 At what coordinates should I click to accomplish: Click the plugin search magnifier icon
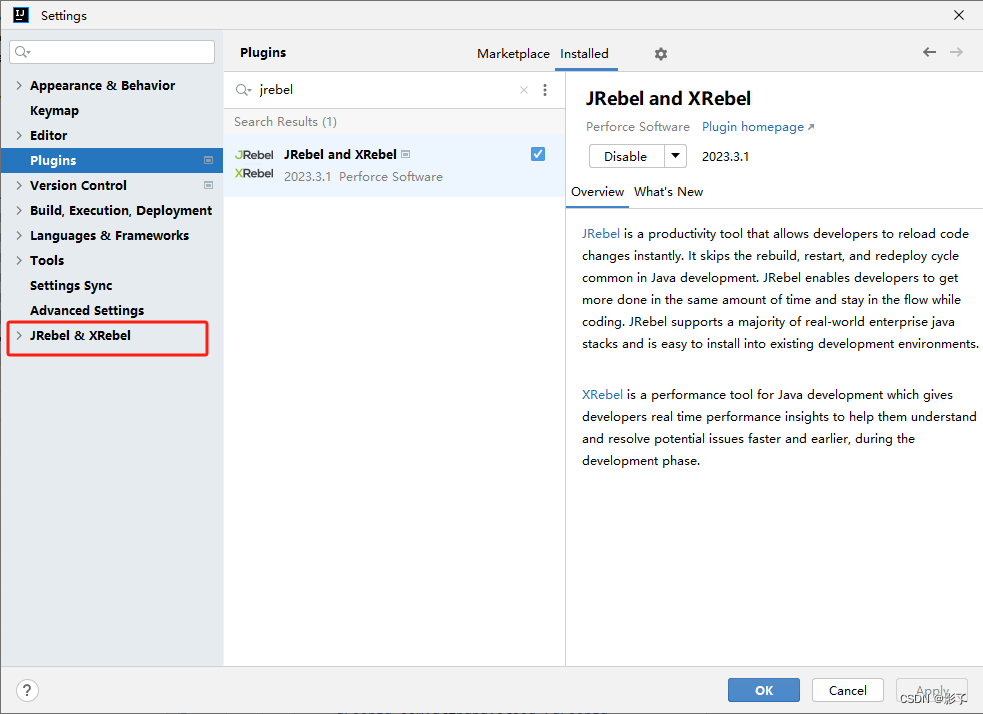coord(243,90)
